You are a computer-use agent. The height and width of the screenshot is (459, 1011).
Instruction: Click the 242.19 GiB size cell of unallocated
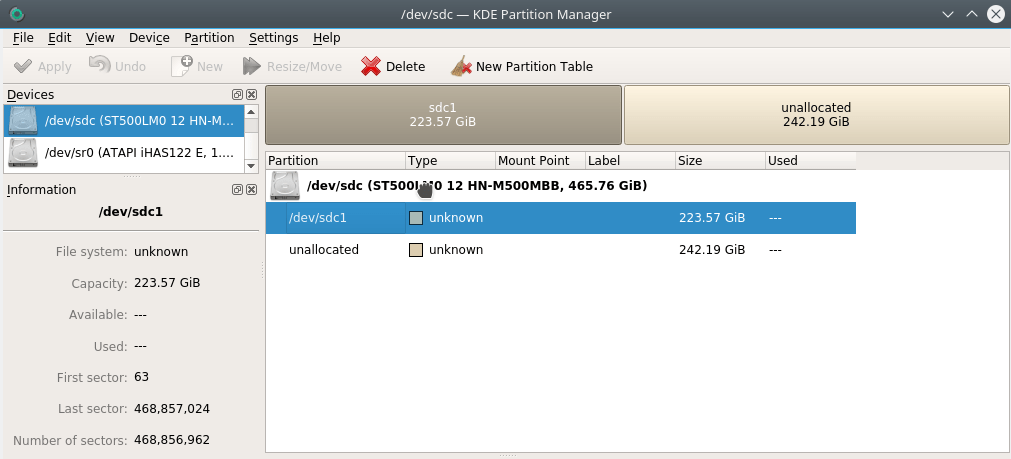712,249
